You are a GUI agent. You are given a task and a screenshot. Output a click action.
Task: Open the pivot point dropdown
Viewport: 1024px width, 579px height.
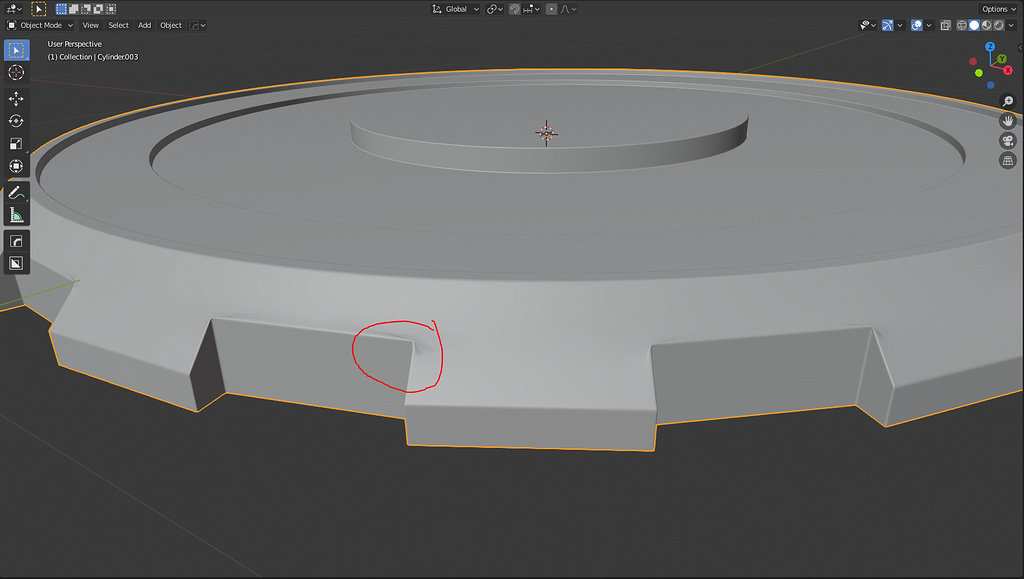click(x=495, y=9)
